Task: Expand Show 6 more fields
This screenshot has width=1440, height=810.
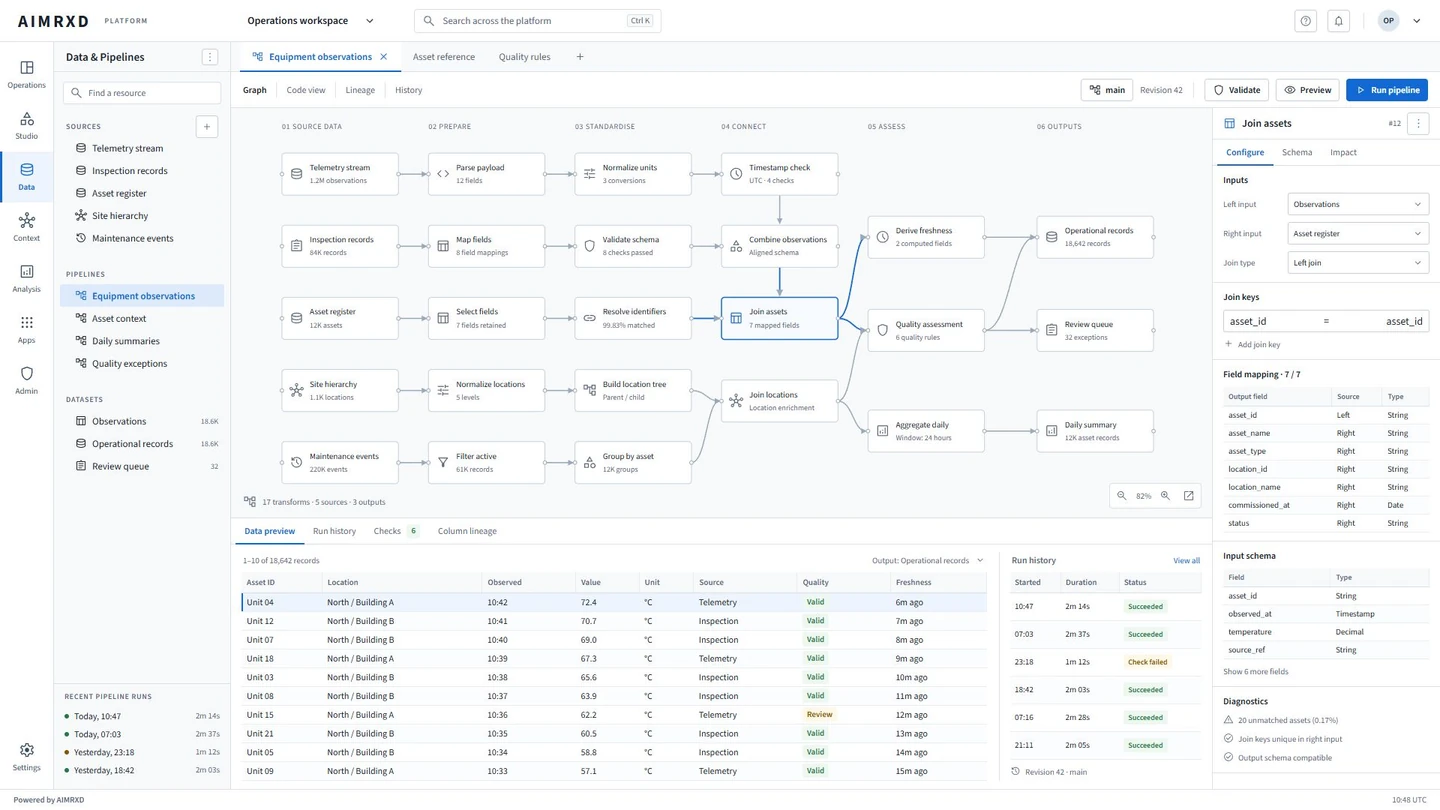Action: coord(1255,671)
